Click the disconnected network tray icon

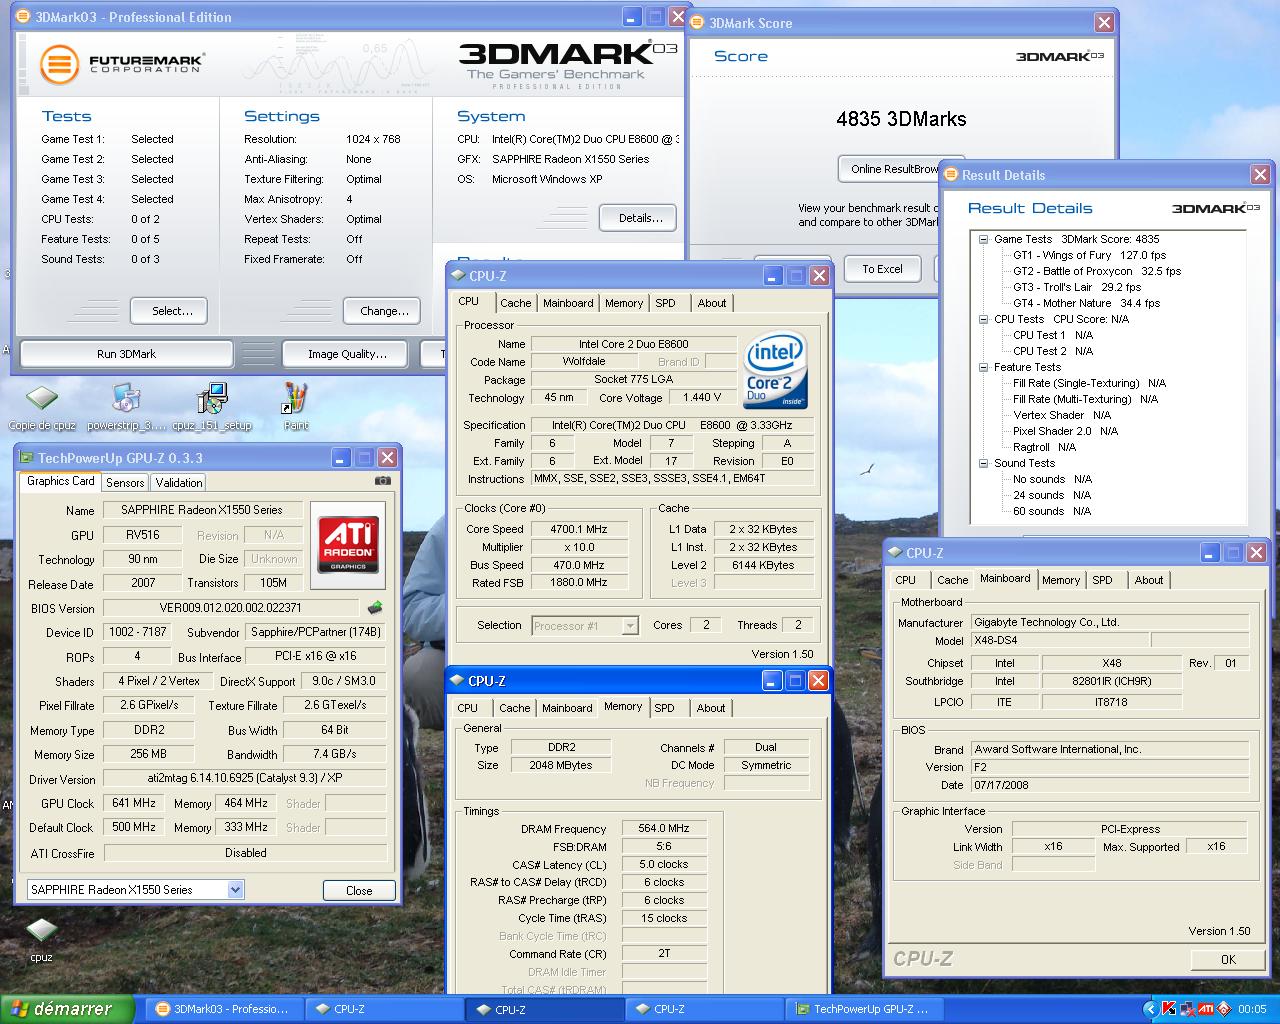click(1187, 1009)
